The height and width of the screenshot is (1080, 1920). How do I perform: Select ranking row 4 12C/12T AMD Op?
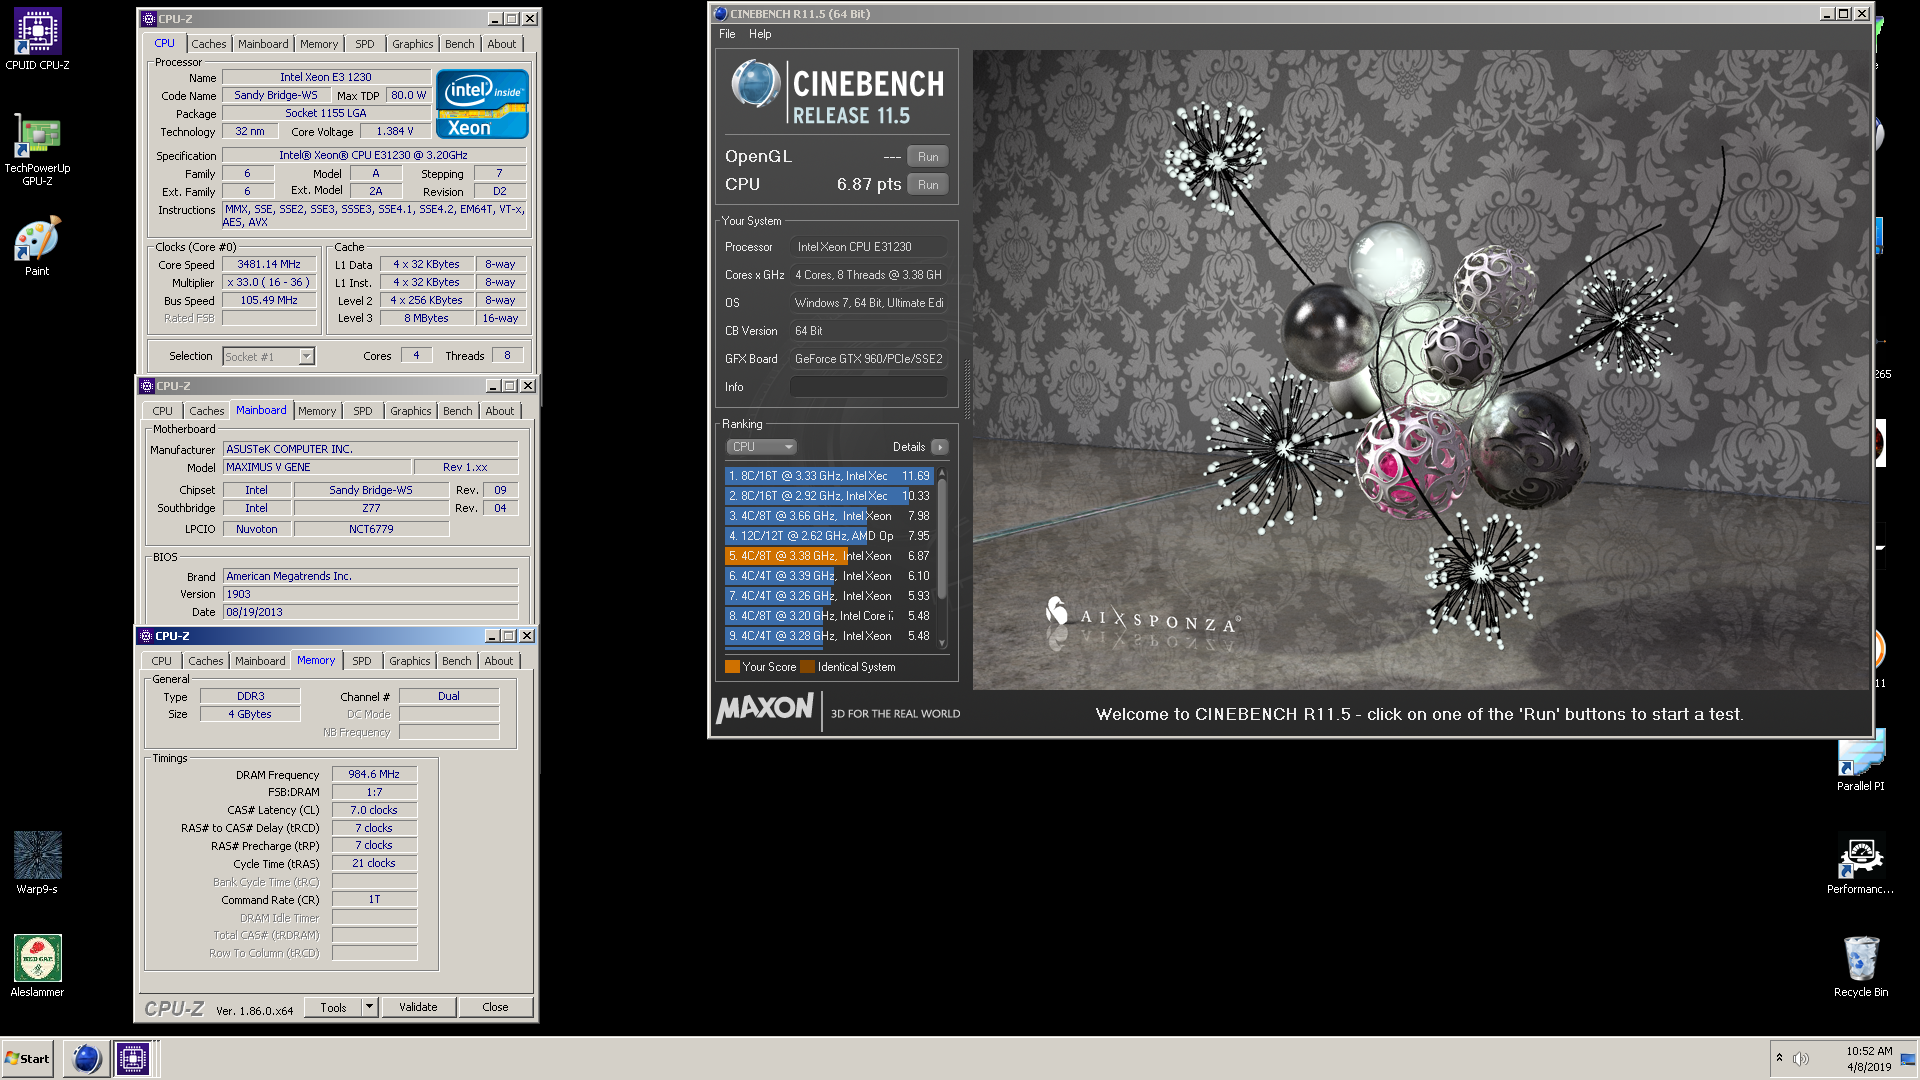coord(829,536)
